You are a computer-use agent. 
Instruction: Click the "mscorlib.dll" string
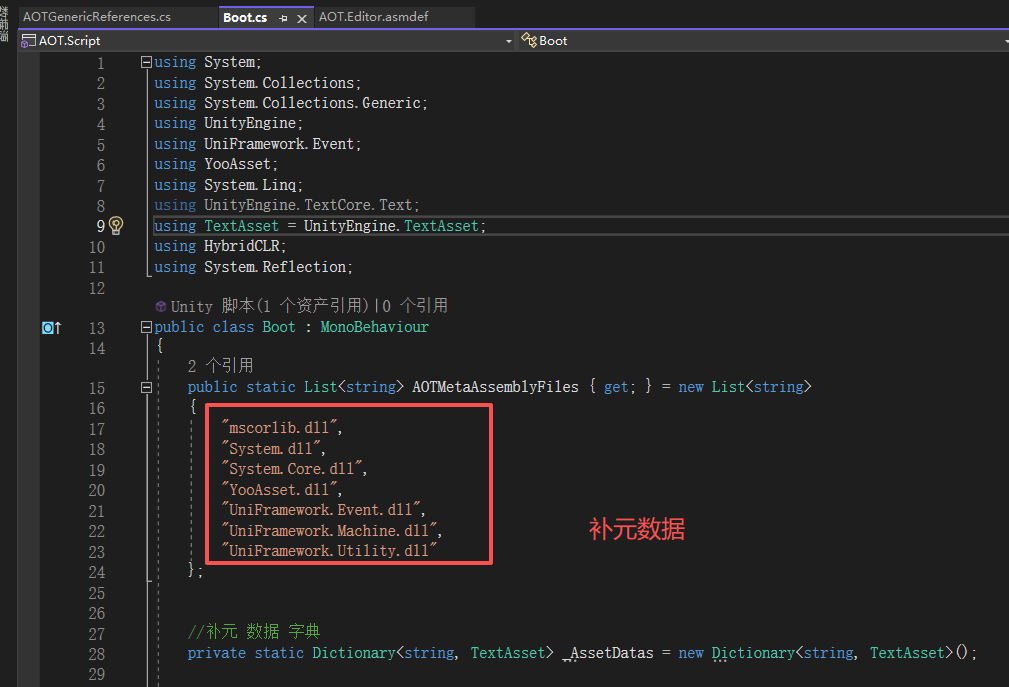tap(279, 427)
